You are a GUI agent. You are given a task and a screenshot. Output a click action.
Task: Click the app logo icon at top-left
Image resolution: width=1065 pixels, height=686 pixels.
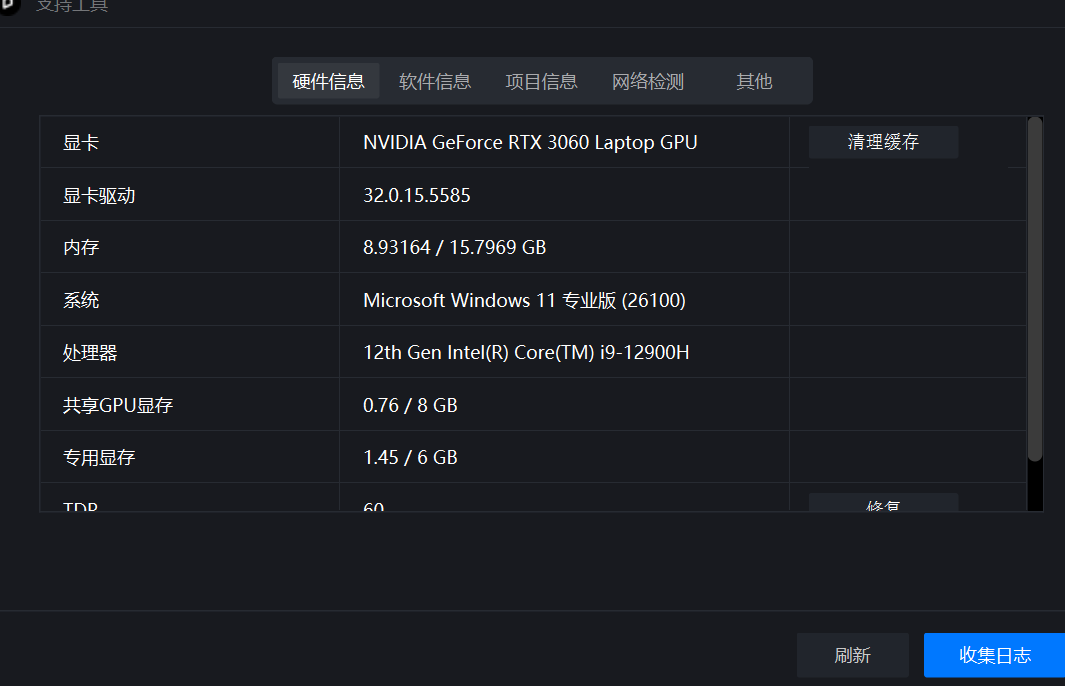tap(8, 6)
